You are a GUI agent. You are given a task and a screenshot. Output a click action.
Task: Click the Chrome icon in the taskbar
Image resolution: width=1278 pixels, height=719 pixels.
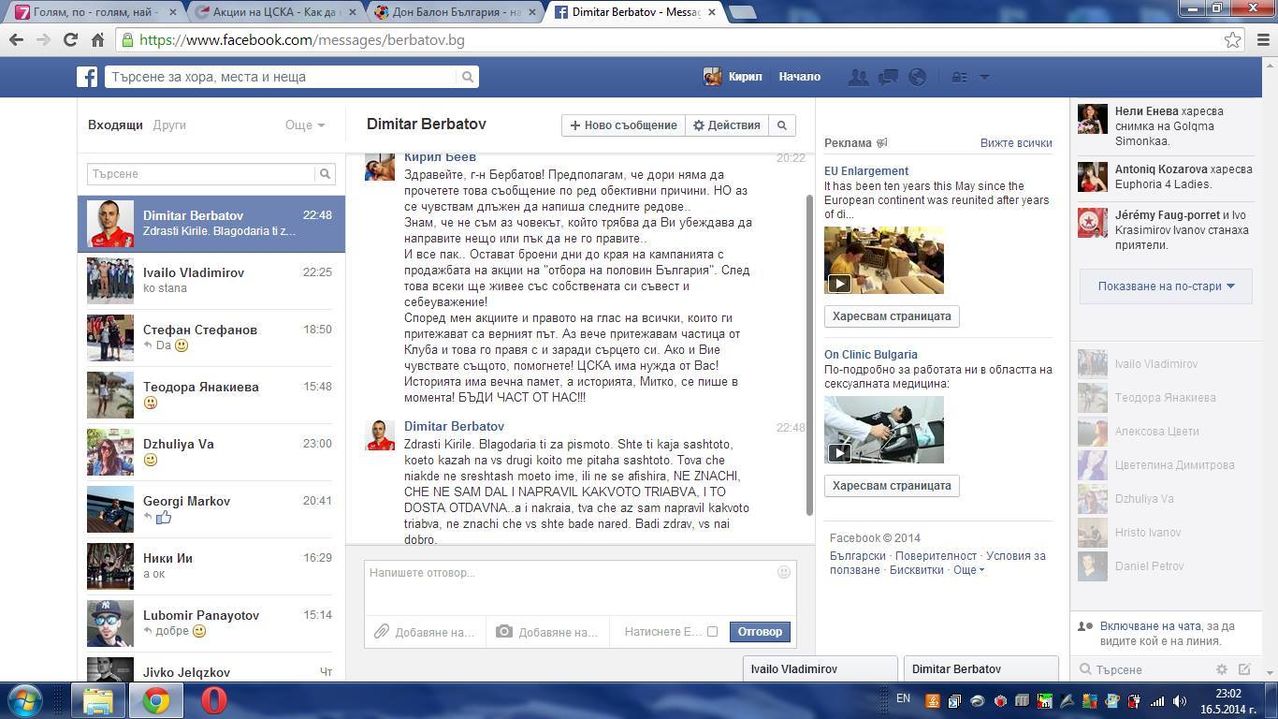coord(155,701)
